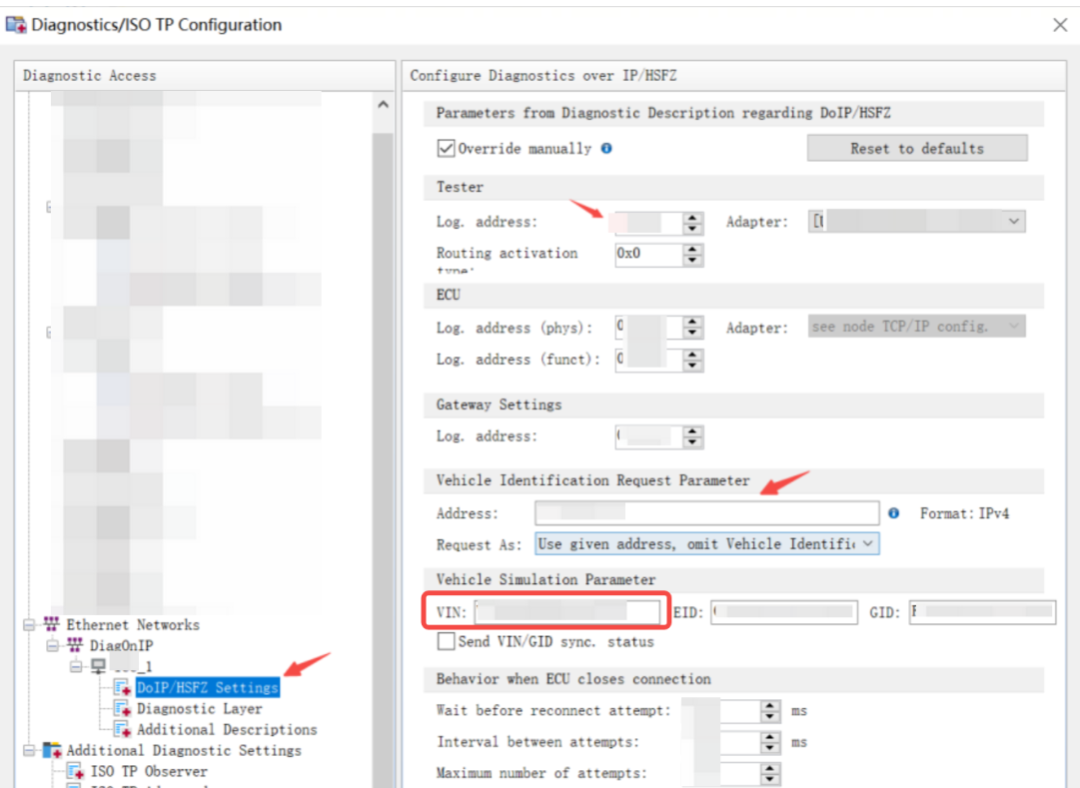
Task: Click the tree scrollbar up arrow
Action: tap(383, 105)
